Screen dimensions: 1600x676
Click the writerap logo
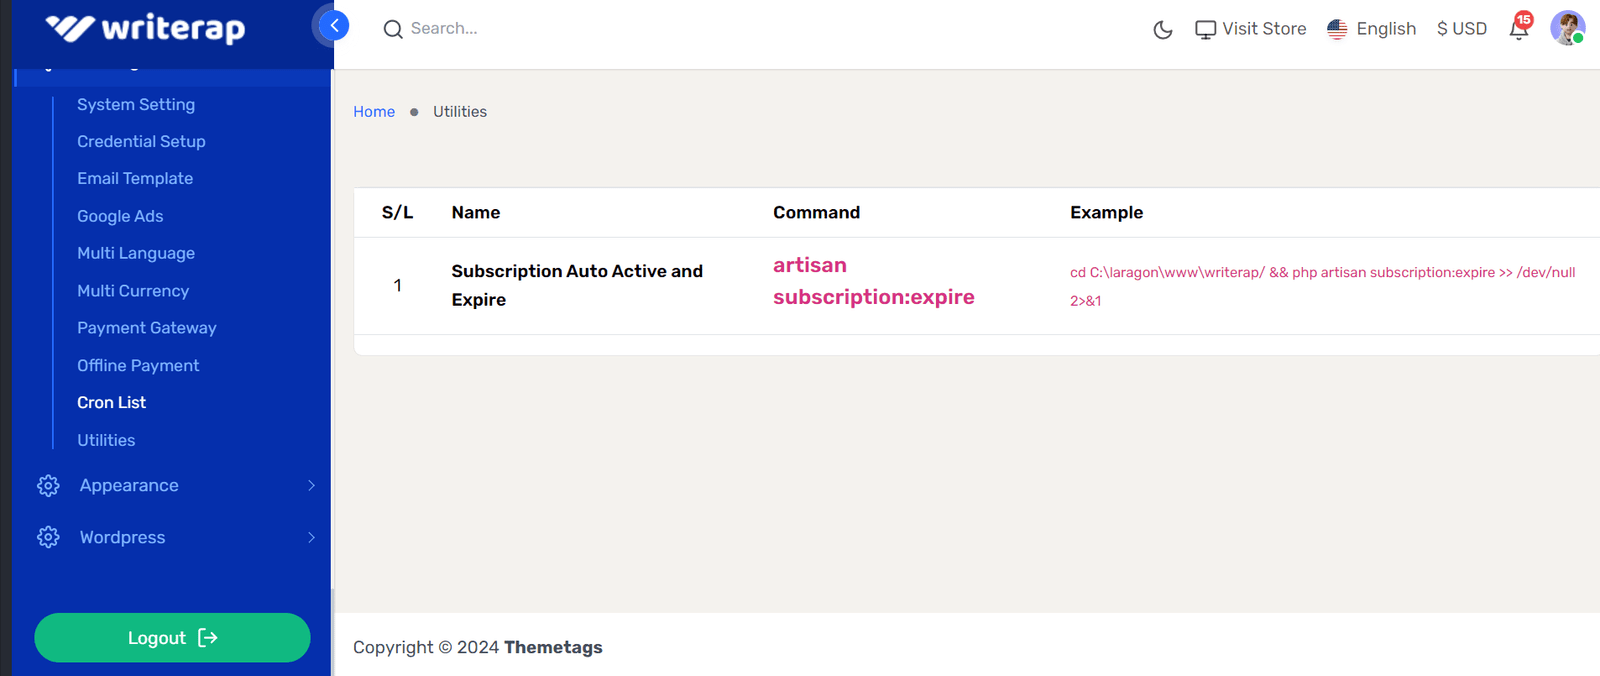pyautogui.click(x=145, y=28)
